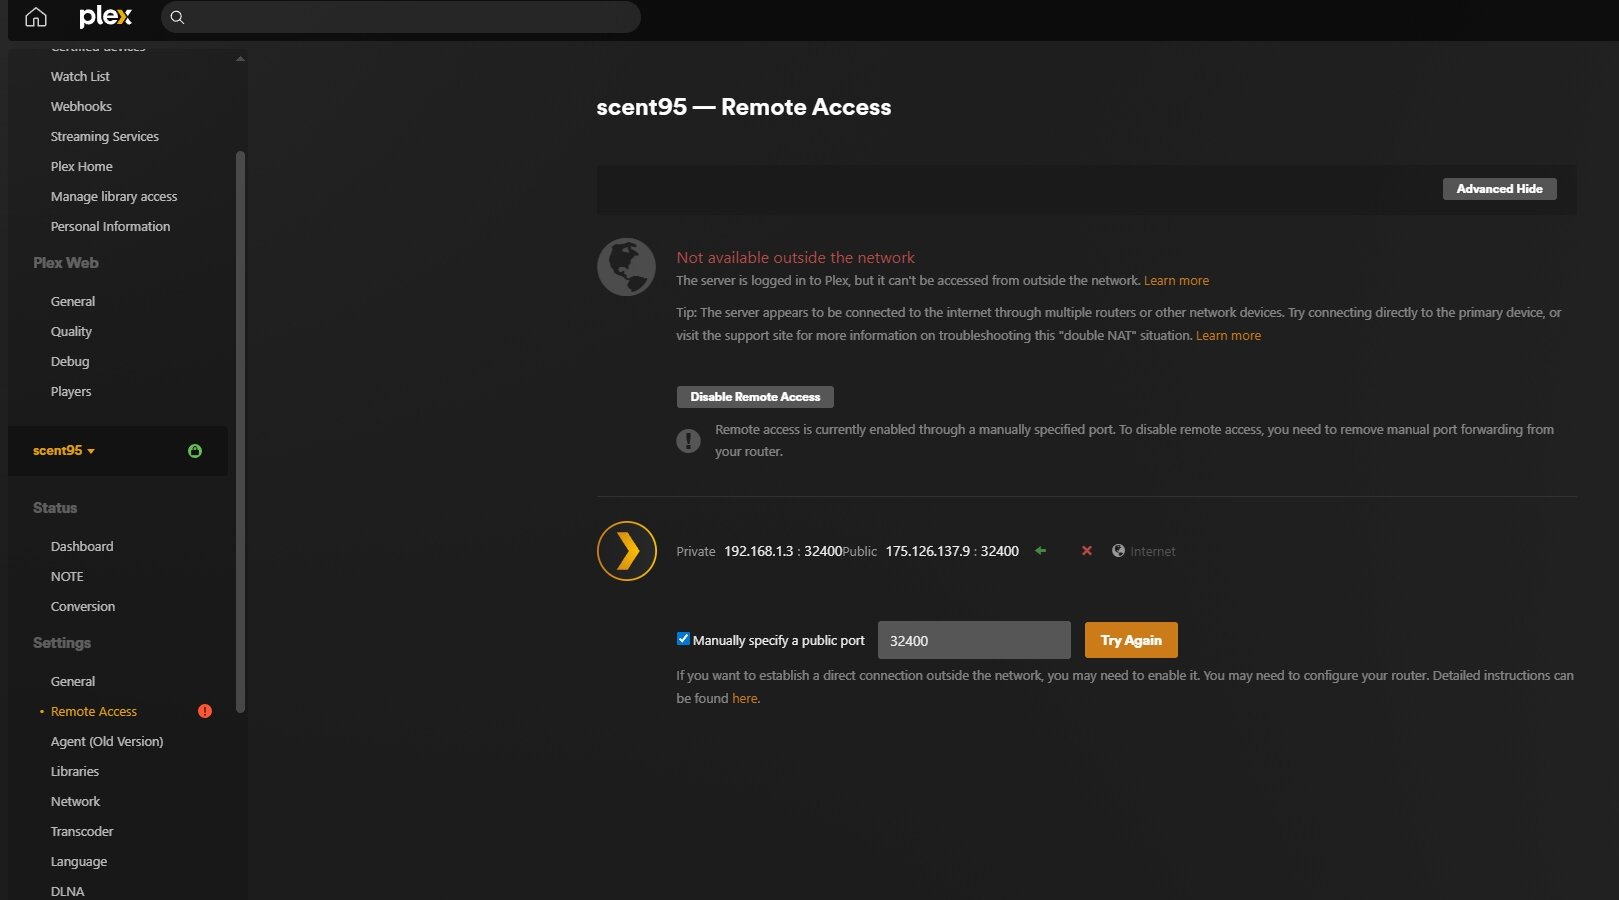The height and width of the screenshot is (900, 1619).
Task: Toggle Manually specify a public port checkbox
Action: click(683, 639)
